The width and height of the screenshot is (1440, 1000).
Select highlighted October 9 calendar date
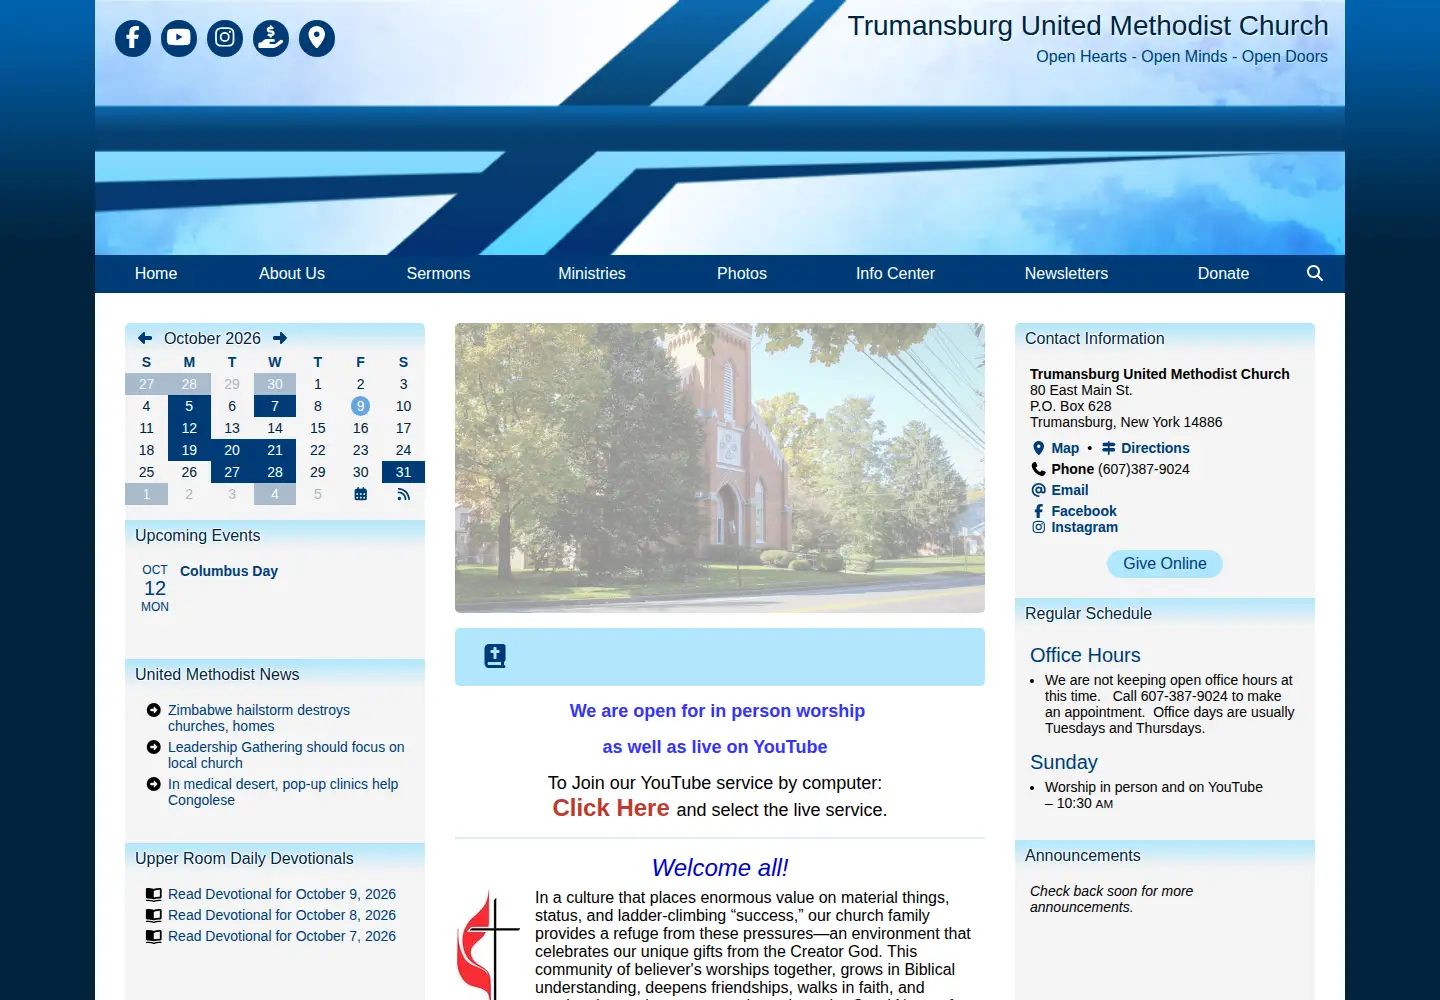[x=360, y=406]
